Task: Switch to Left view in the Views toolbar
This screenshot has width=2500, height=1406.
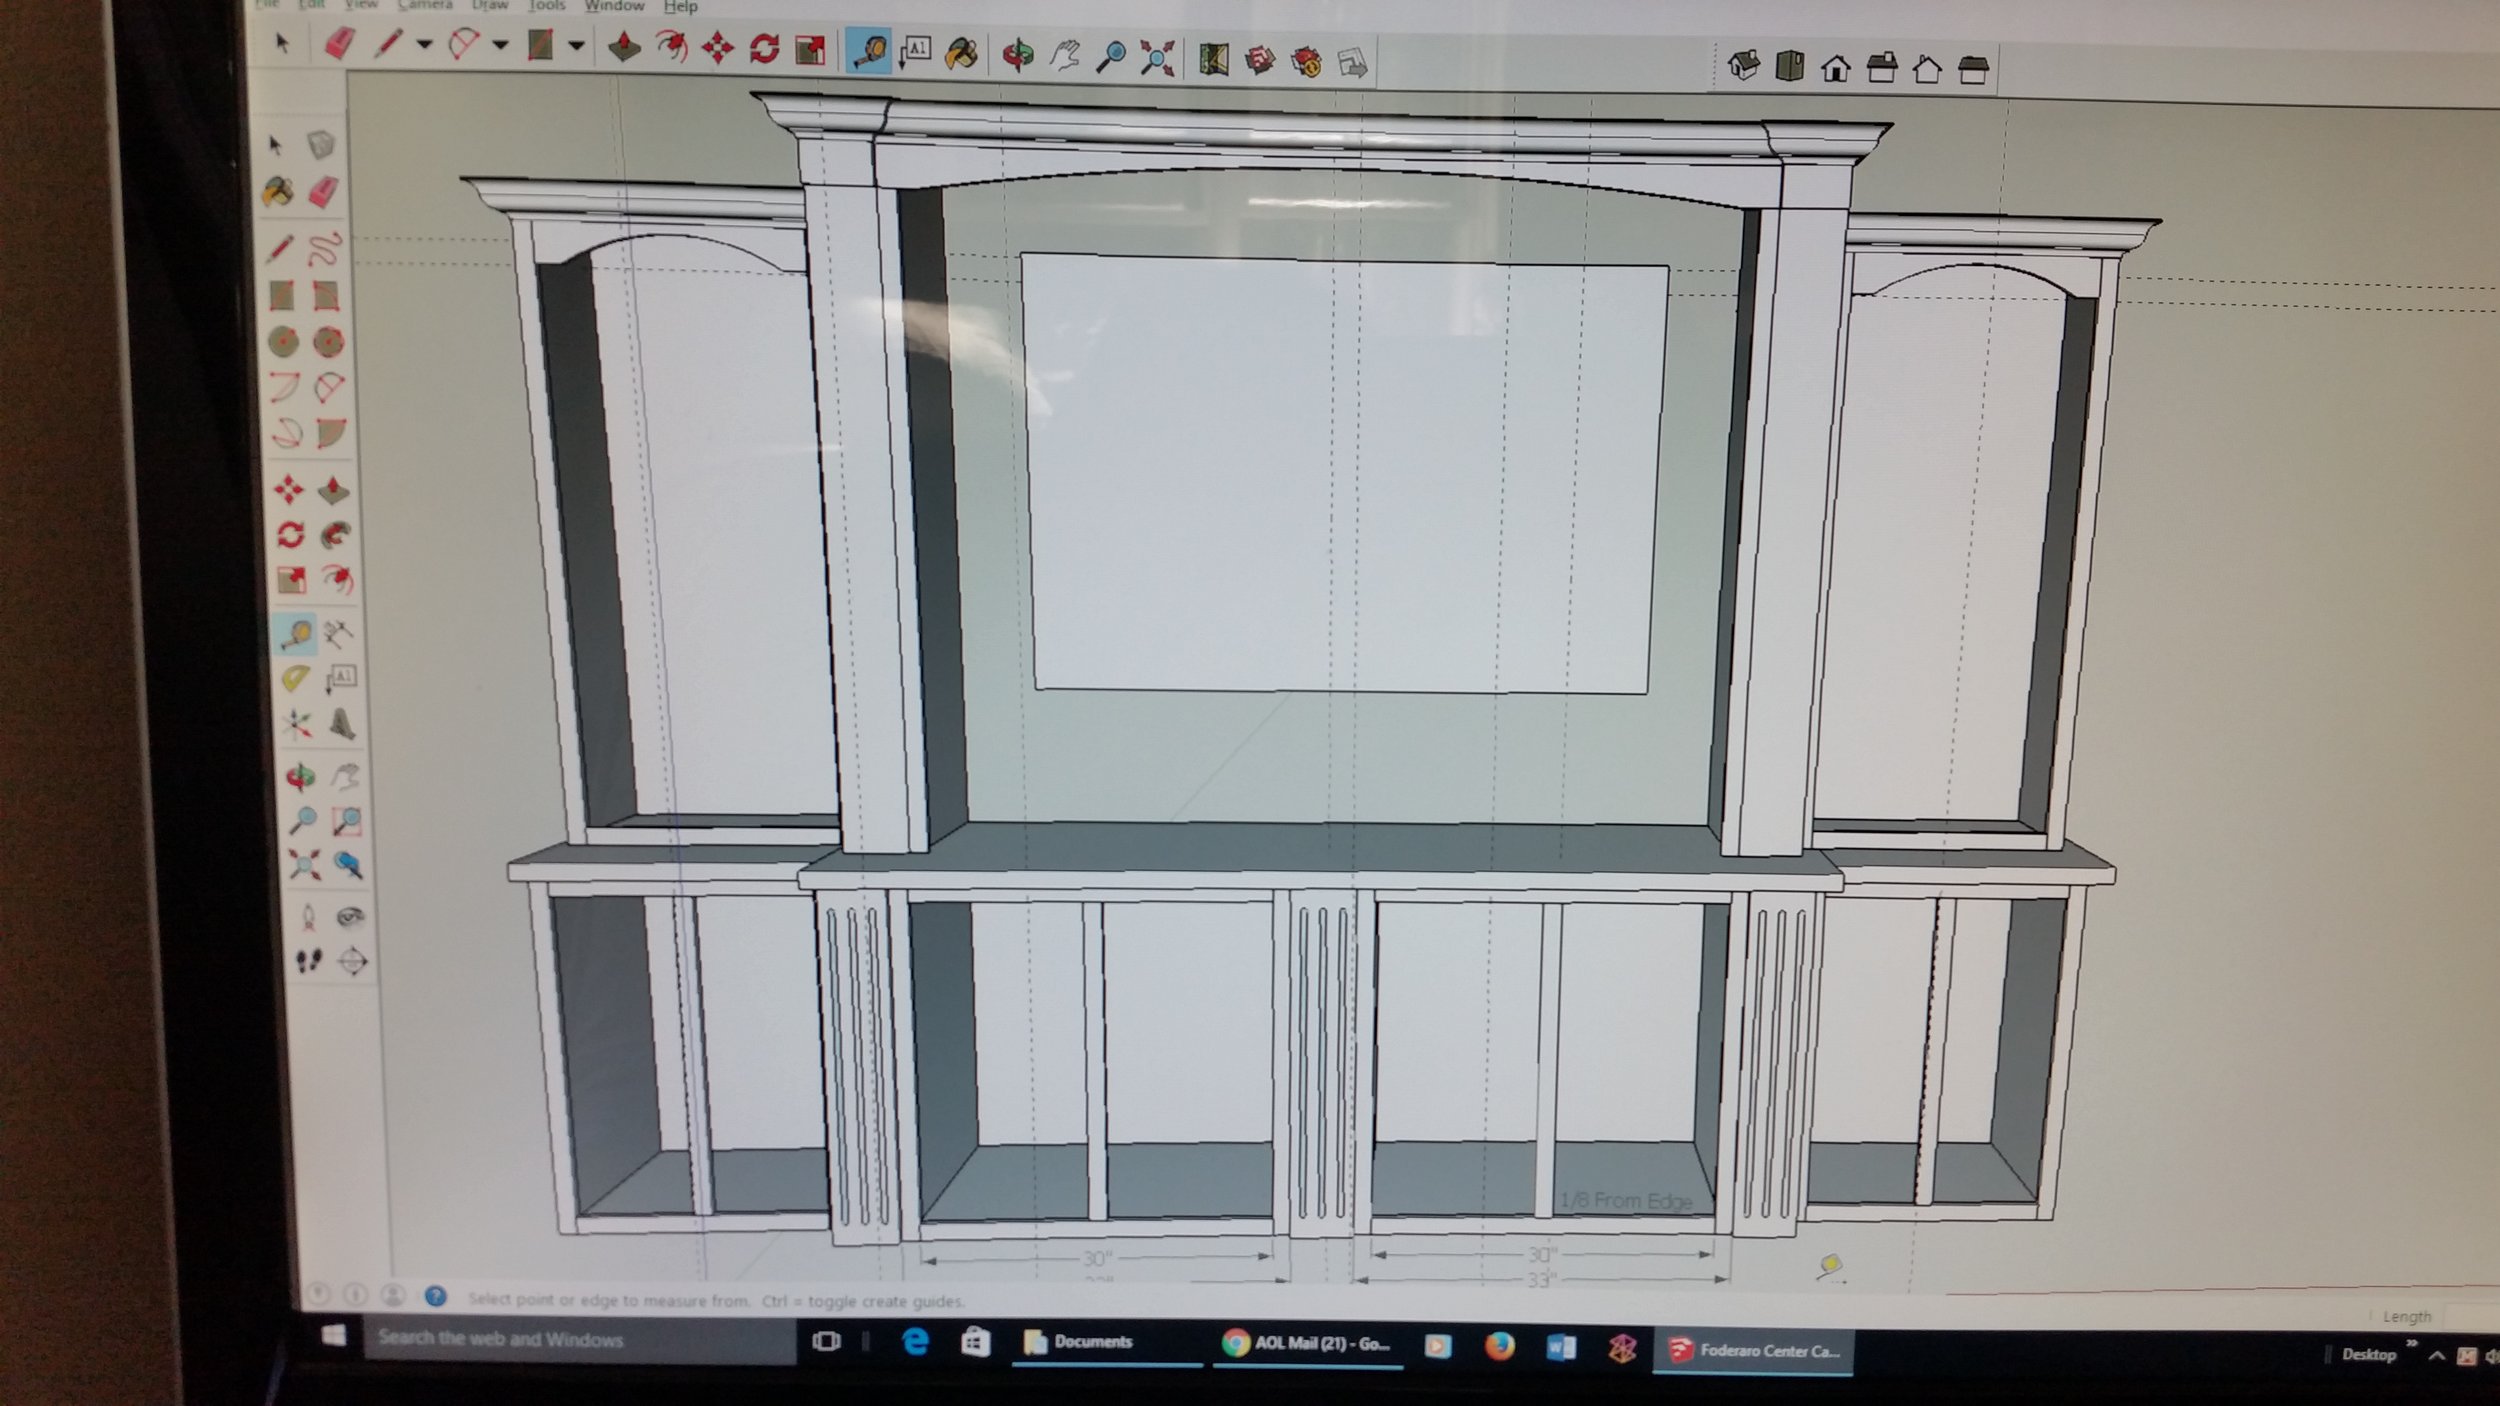Action: pos(1973,71)
